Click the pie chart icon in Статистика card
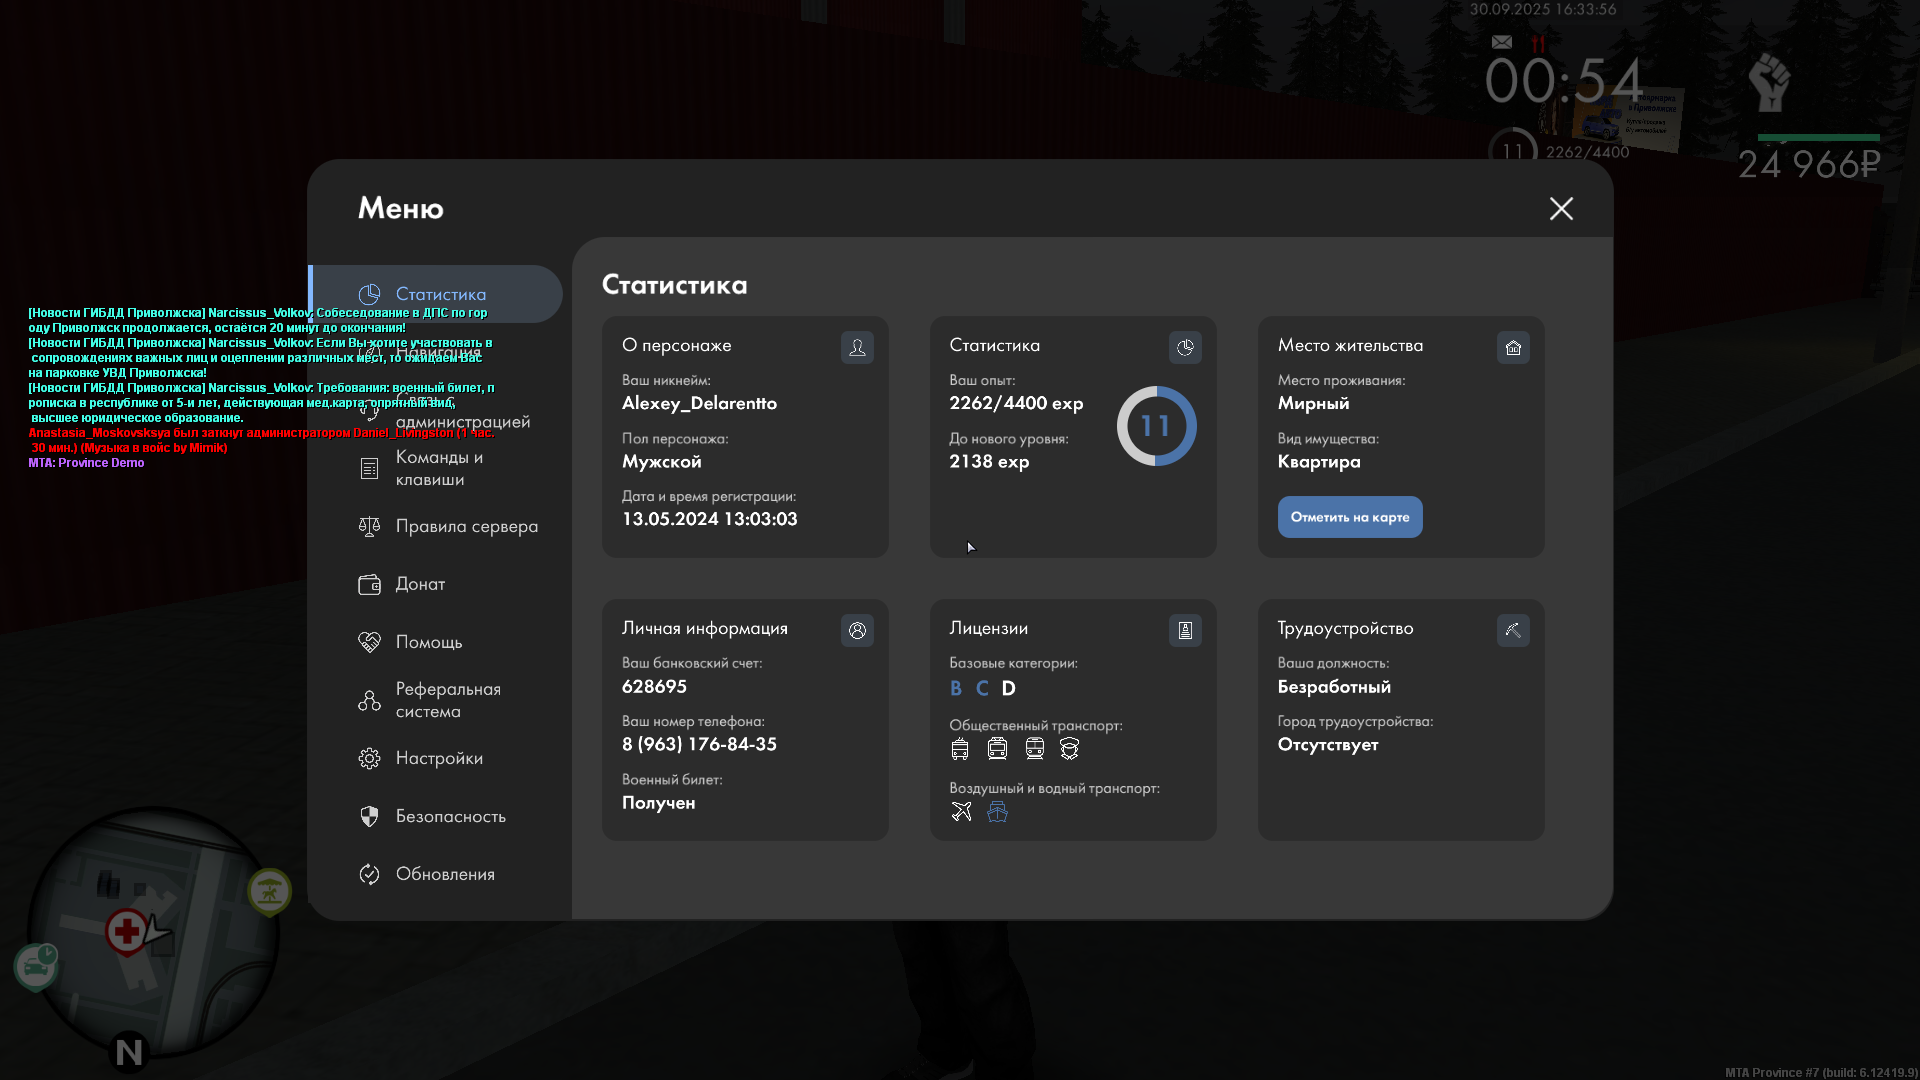 click(x=1185, y=347)
